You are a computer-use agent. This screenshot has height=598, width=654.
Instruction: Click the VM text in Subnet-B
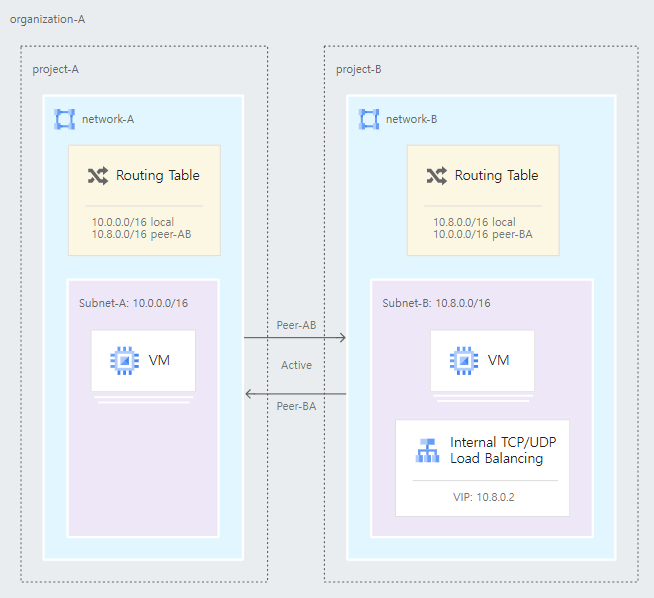[498, 360]
